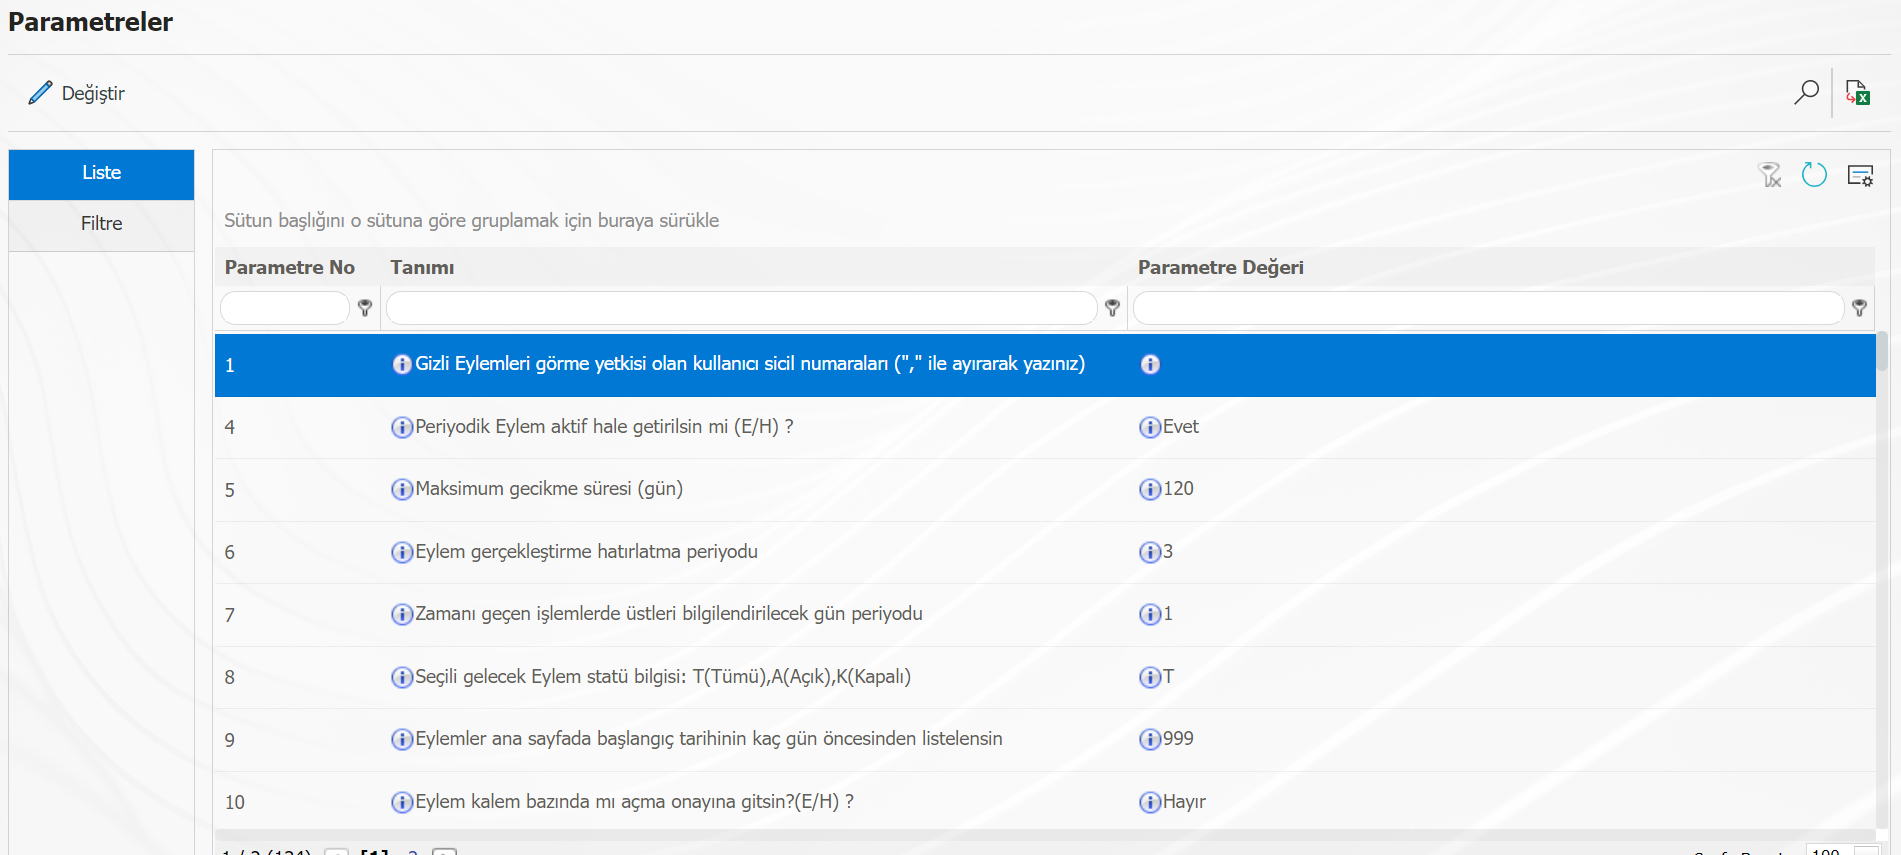Screen dimensions: 1901x855
Task: Sort by the Parametre No column header
Action: [x=290, y=267]
